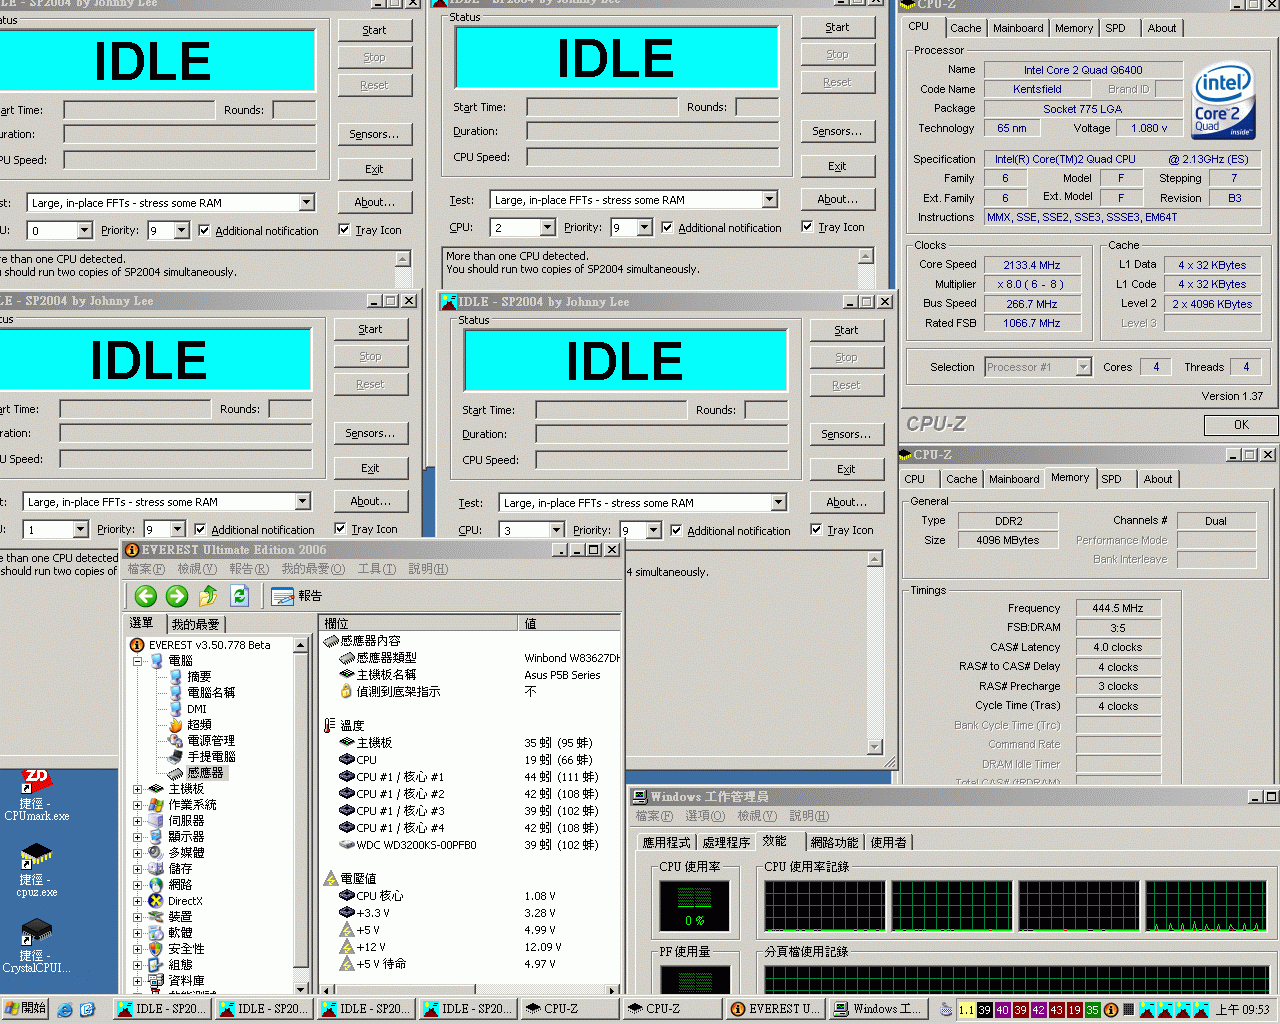Open EVEREST 報告 report toolbar button

(297, 596)
